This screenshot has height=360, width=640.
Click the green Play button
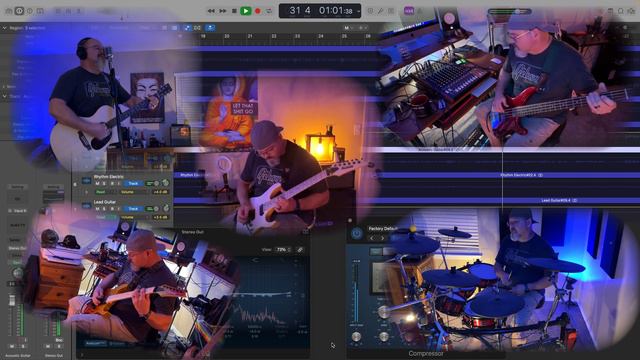click(245, 11)
